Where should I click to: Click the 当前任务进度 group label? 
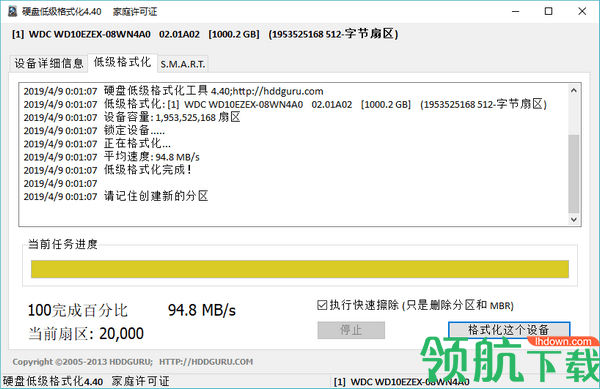pyautogui.click(x=63, y=244)
